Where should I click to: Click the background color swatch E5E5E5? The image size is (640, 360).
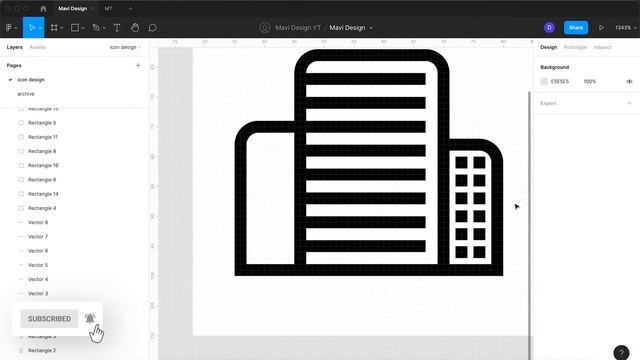544,82
